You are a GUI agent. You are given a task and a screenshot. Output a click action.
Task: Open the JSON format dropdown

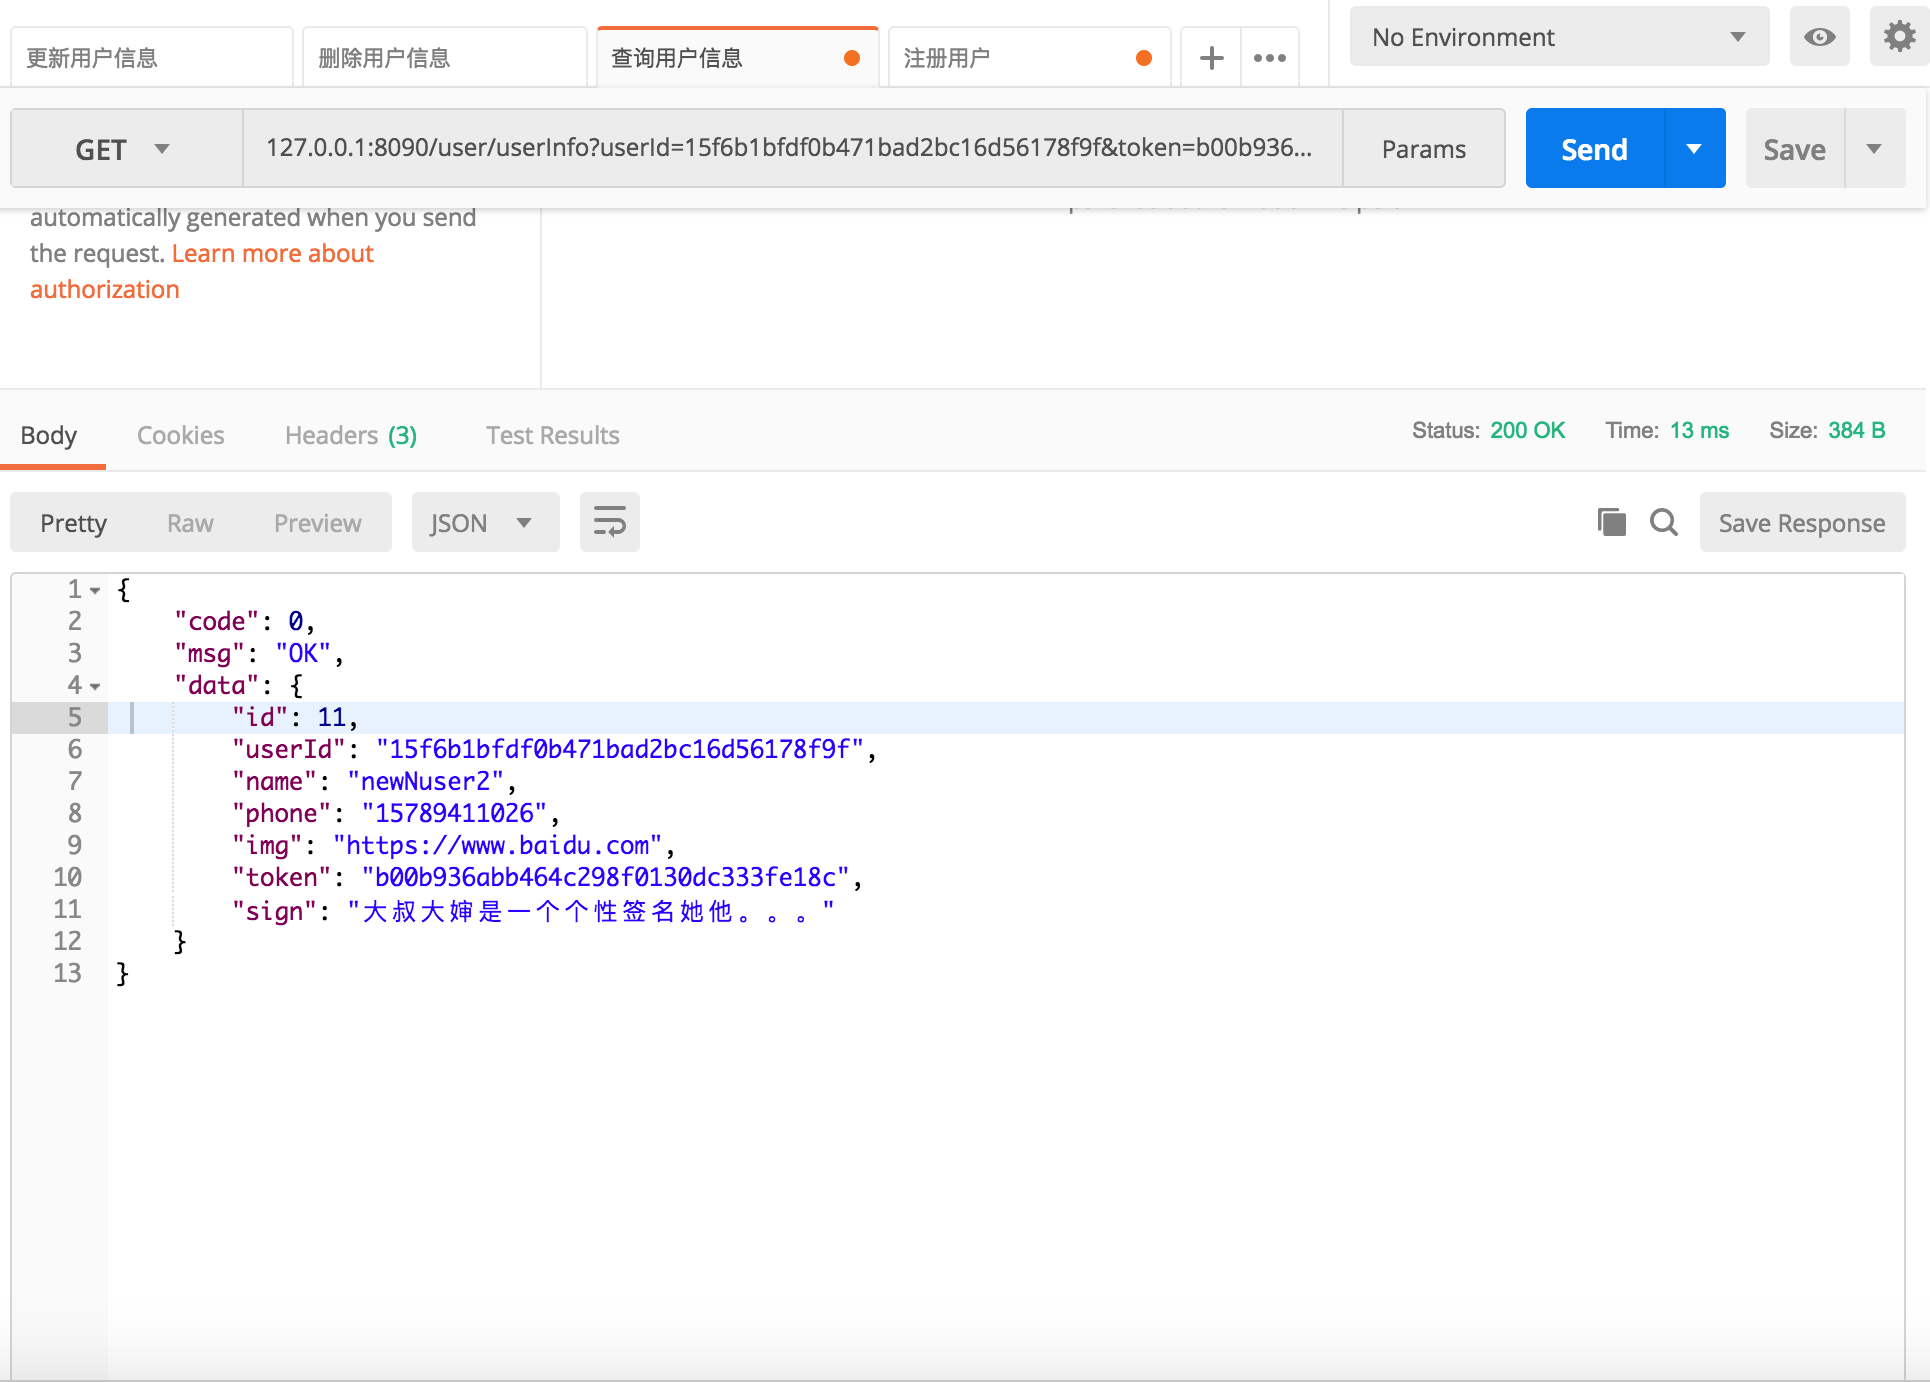click(484, 523)
